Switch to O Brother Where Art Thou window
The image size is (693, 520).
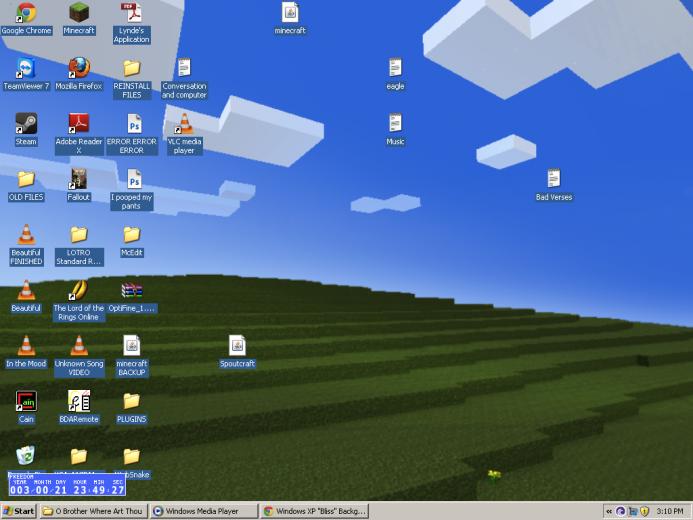(x=93, y=511)
